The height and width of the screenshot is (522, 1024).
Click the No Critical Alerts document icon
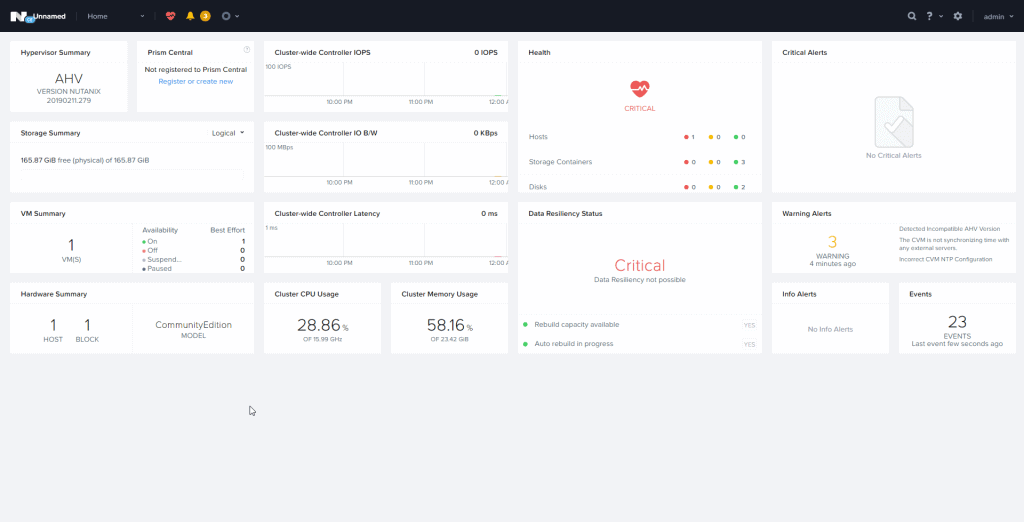coord(893,122)
